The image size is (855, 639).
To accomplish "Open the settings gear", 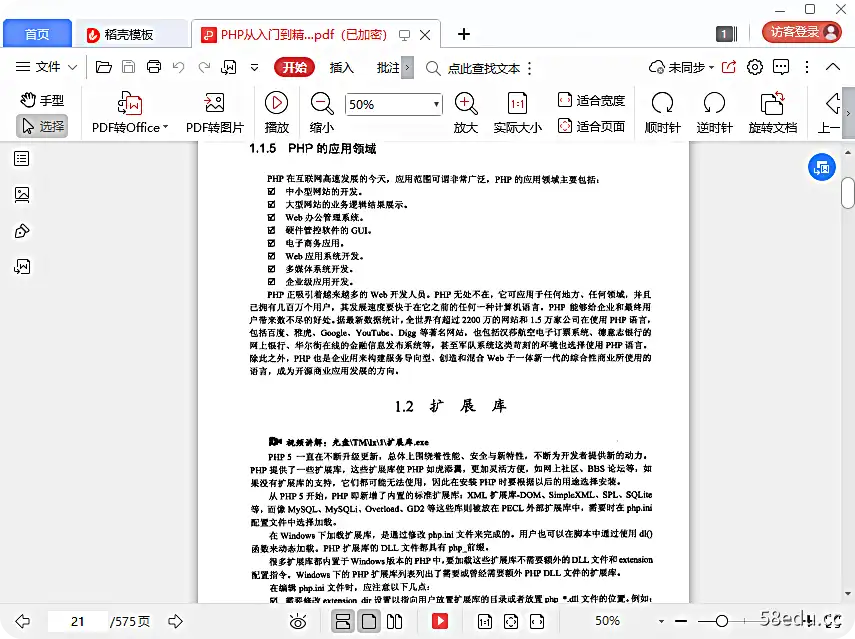I will pyautogui.click(x=755, y=67).
